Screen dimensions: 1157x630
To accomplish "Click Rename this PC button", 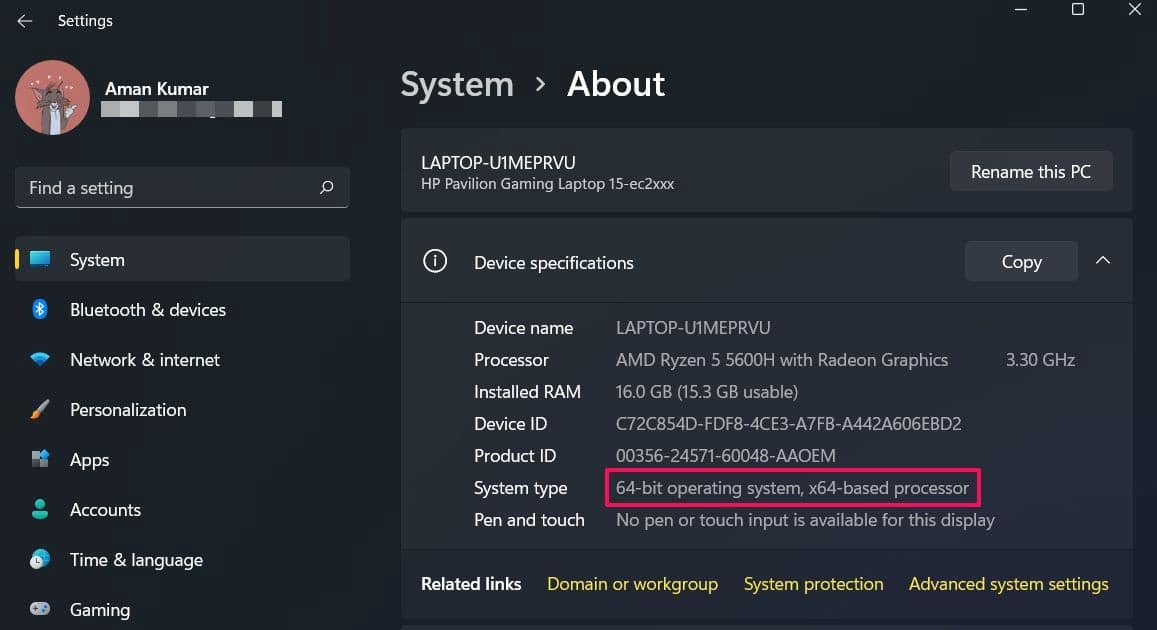I will (x=1031, y=171).
